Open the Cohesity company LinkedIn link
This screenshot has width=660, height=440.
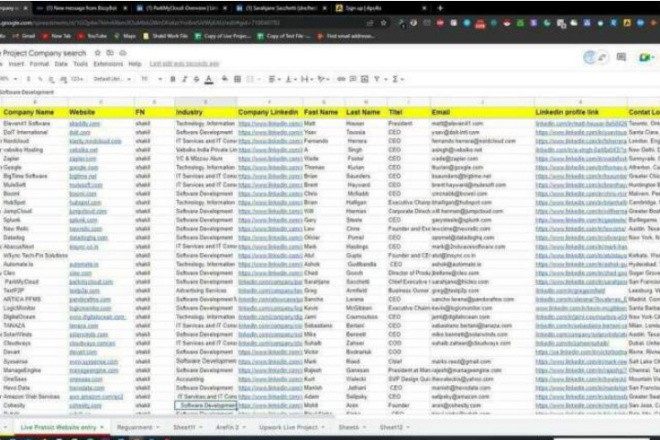click(x=270, y=405)
